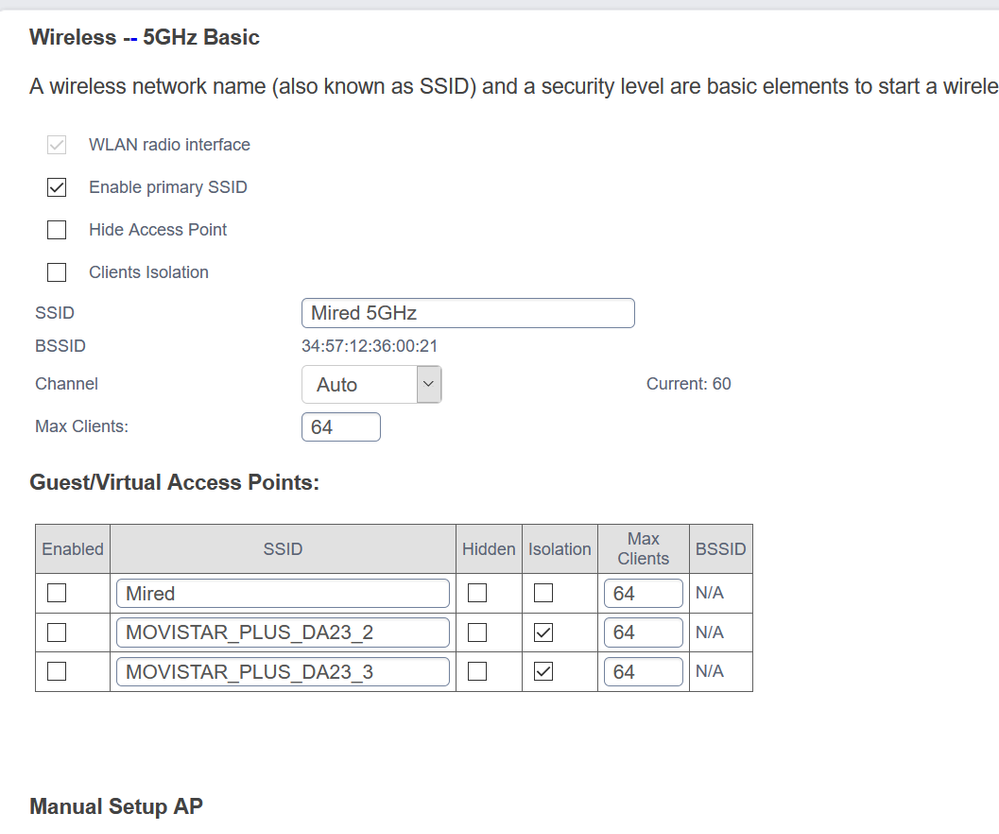Enable the MOVISTAR_PLUS_DA23_3 guest network
999x834 pixels.
pyautogui.click(x=57, y=671)
